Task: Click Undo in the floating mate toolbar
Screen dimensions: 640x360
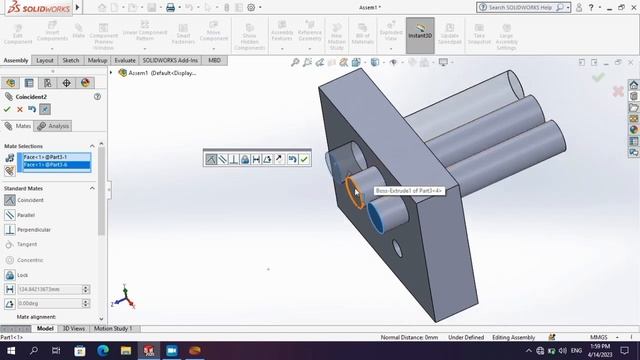Action: [292, 159]
